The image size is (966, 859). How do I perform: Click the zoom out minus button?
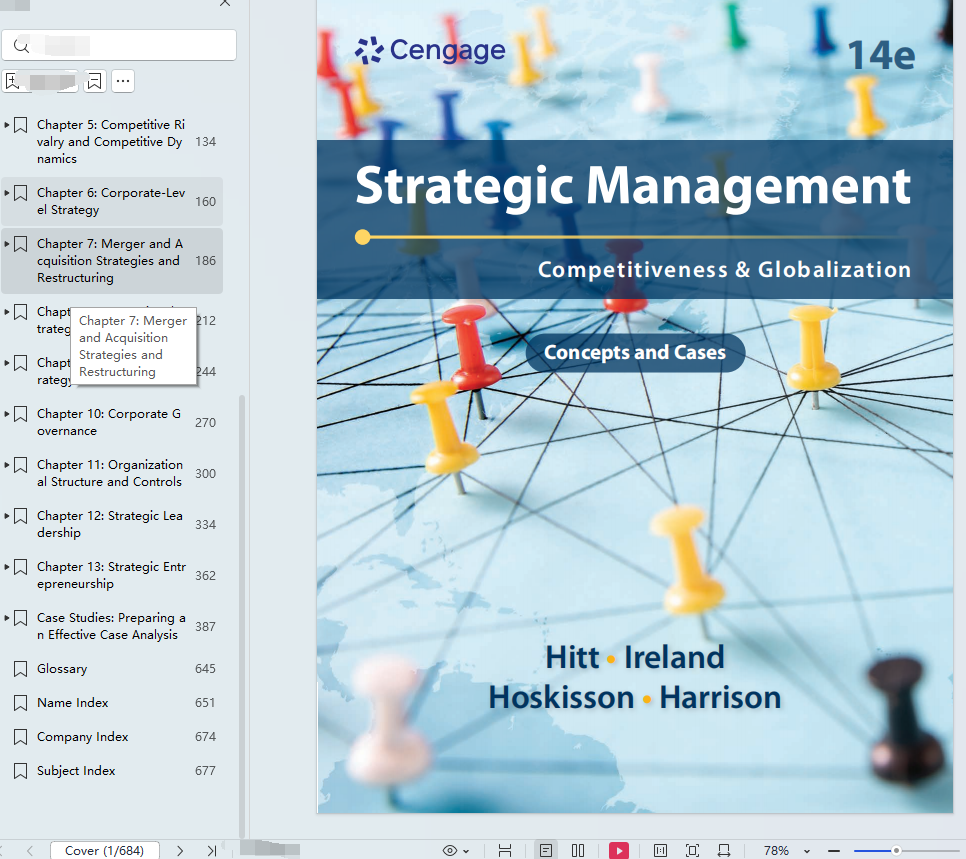pyautogui.click(x=833, y=850)
